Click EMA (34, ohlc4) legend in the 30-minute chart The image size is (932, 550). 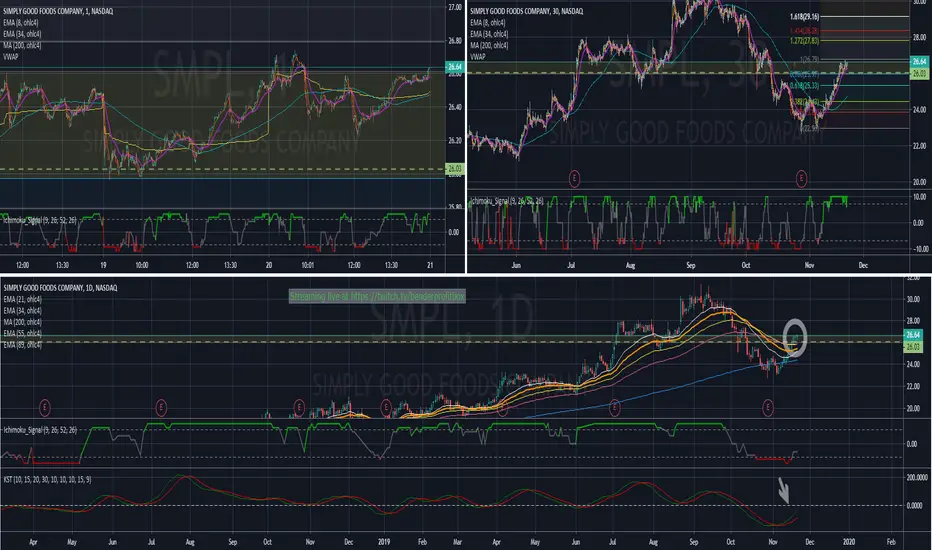[489, 34]
